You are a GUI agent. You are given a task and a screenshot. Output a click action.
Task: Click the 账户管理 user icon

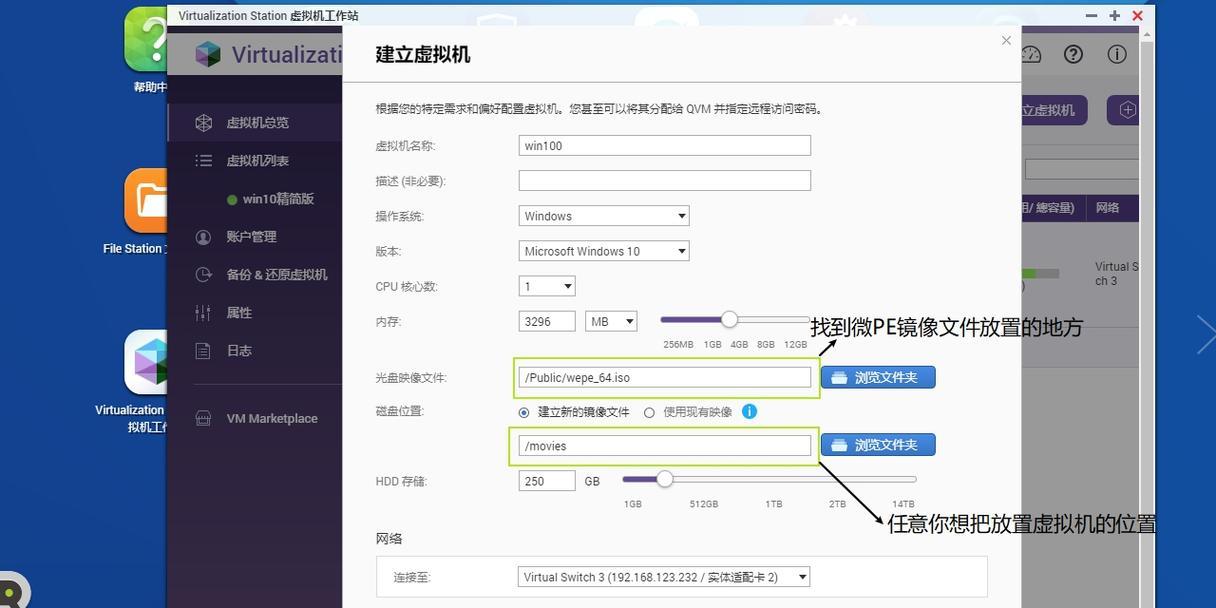pyautogui.click(x=204, y=237)
